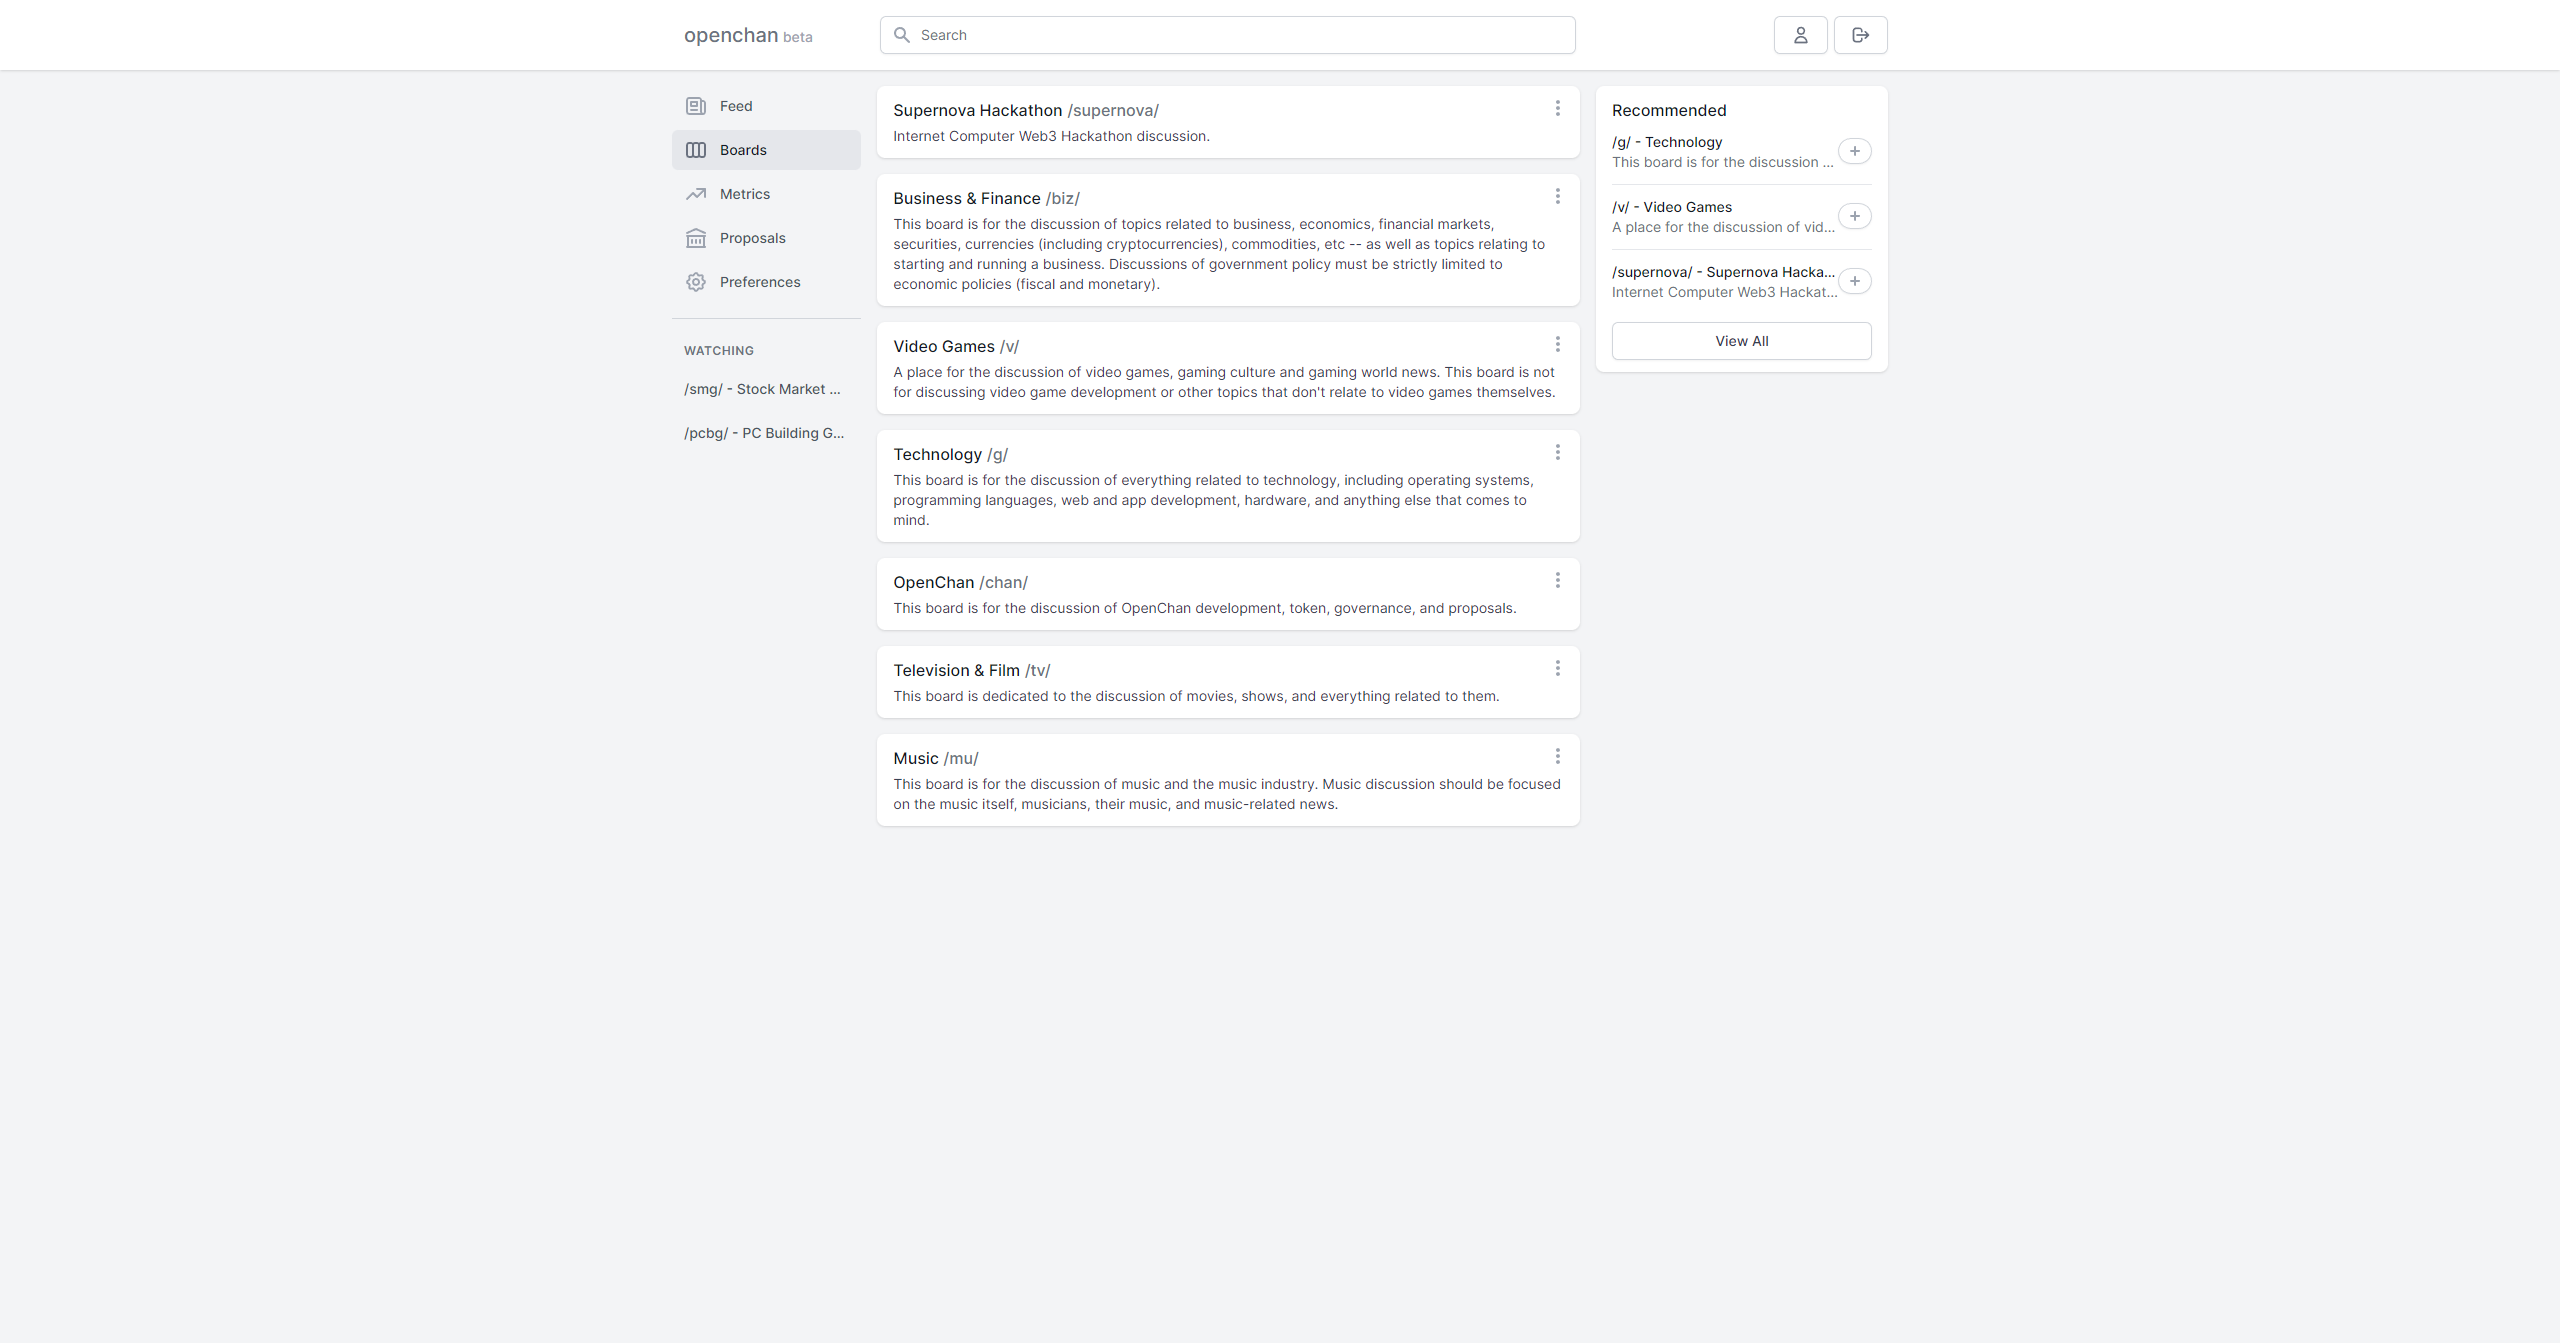The width and height of the screenshot is (2560, 1343).
Task: Add /supernova/ board from Recommended list
Action: point(1854,281)
